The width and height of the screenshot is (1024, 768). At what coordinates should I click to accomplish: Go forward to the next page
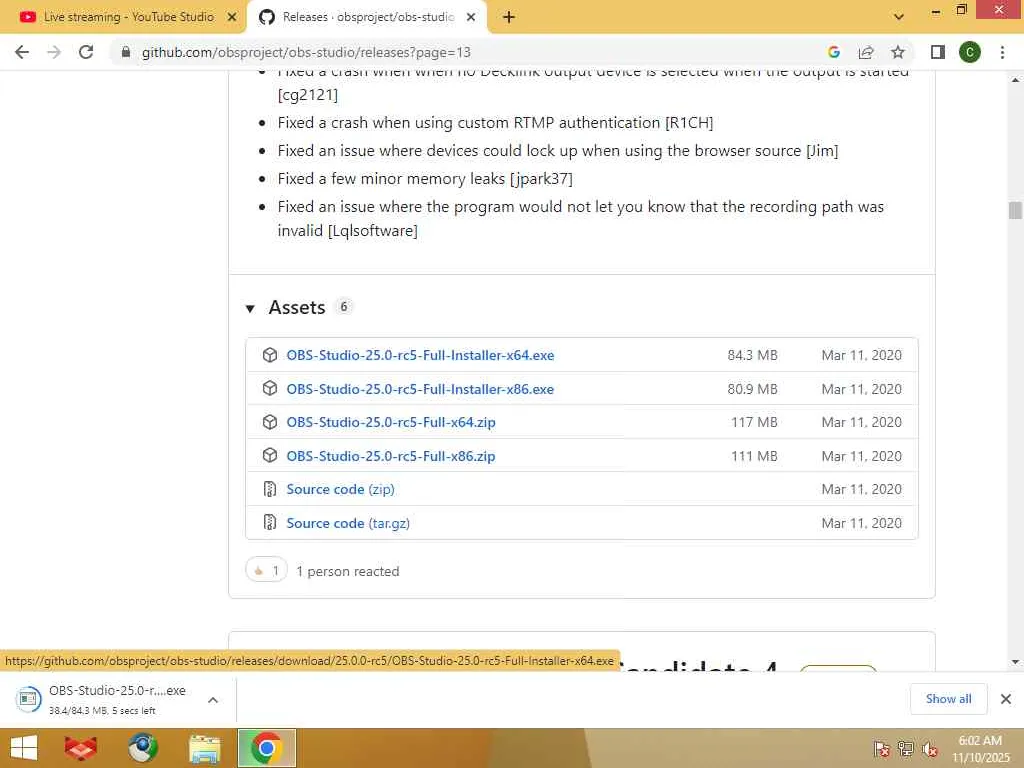pyautogui.click(x=54, y=52)
